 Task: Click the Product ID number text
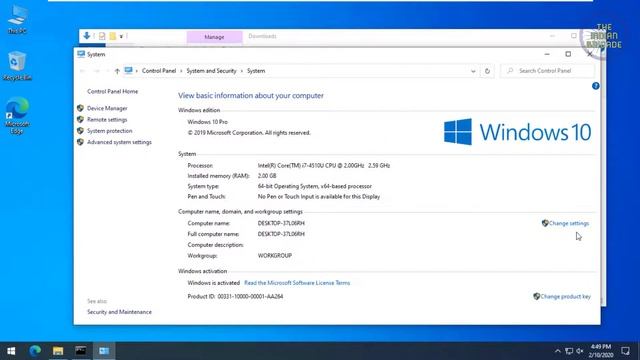(x=250, y=296)
